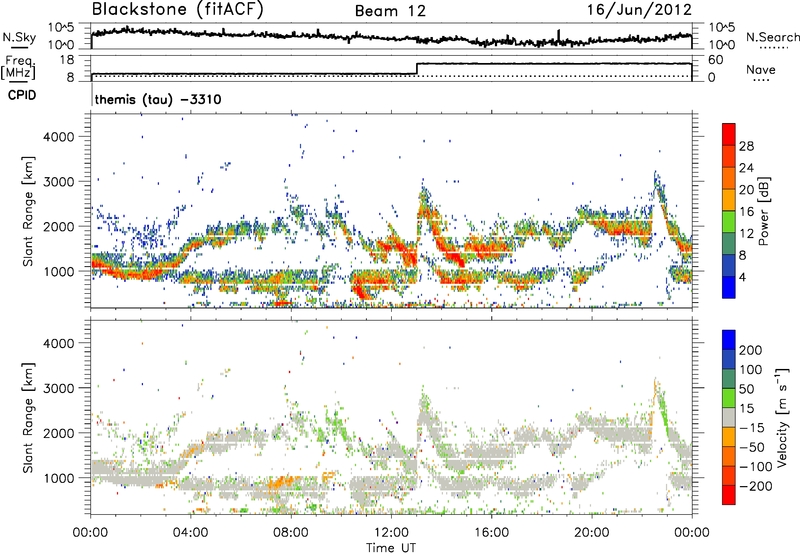Click the blue bottom segment of power colorbar
The image size is (800, 554).
click(x=729, y=287)
